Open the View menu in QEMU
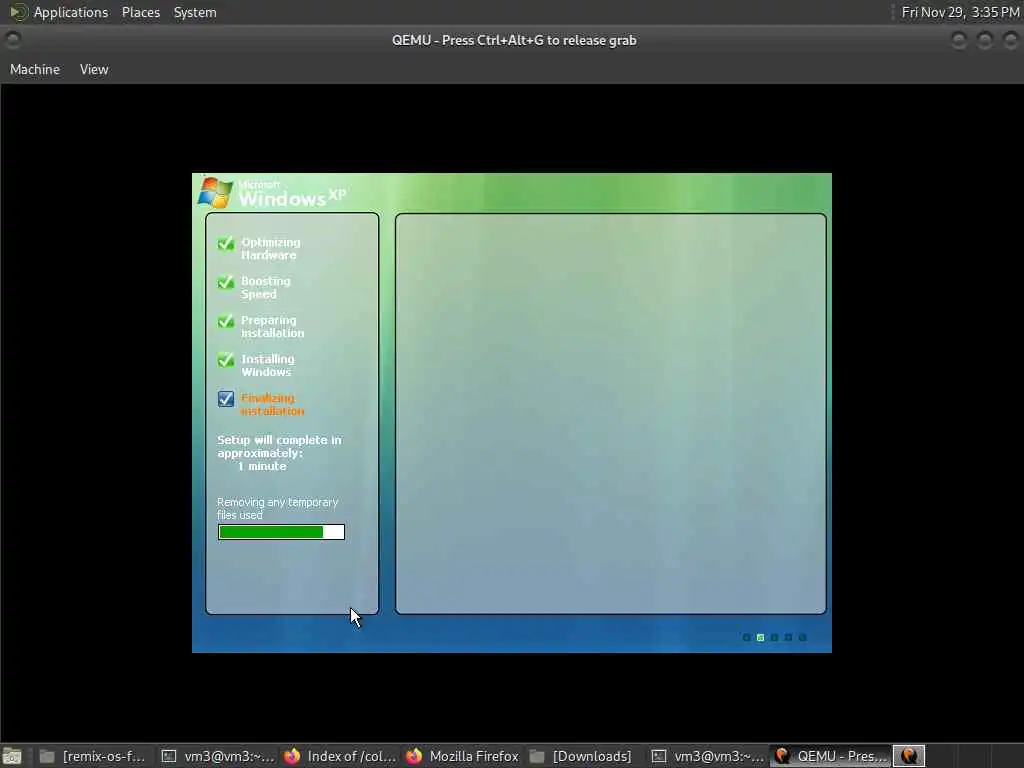Screen dimensions: 1024x768 click(x=94, y=69)
